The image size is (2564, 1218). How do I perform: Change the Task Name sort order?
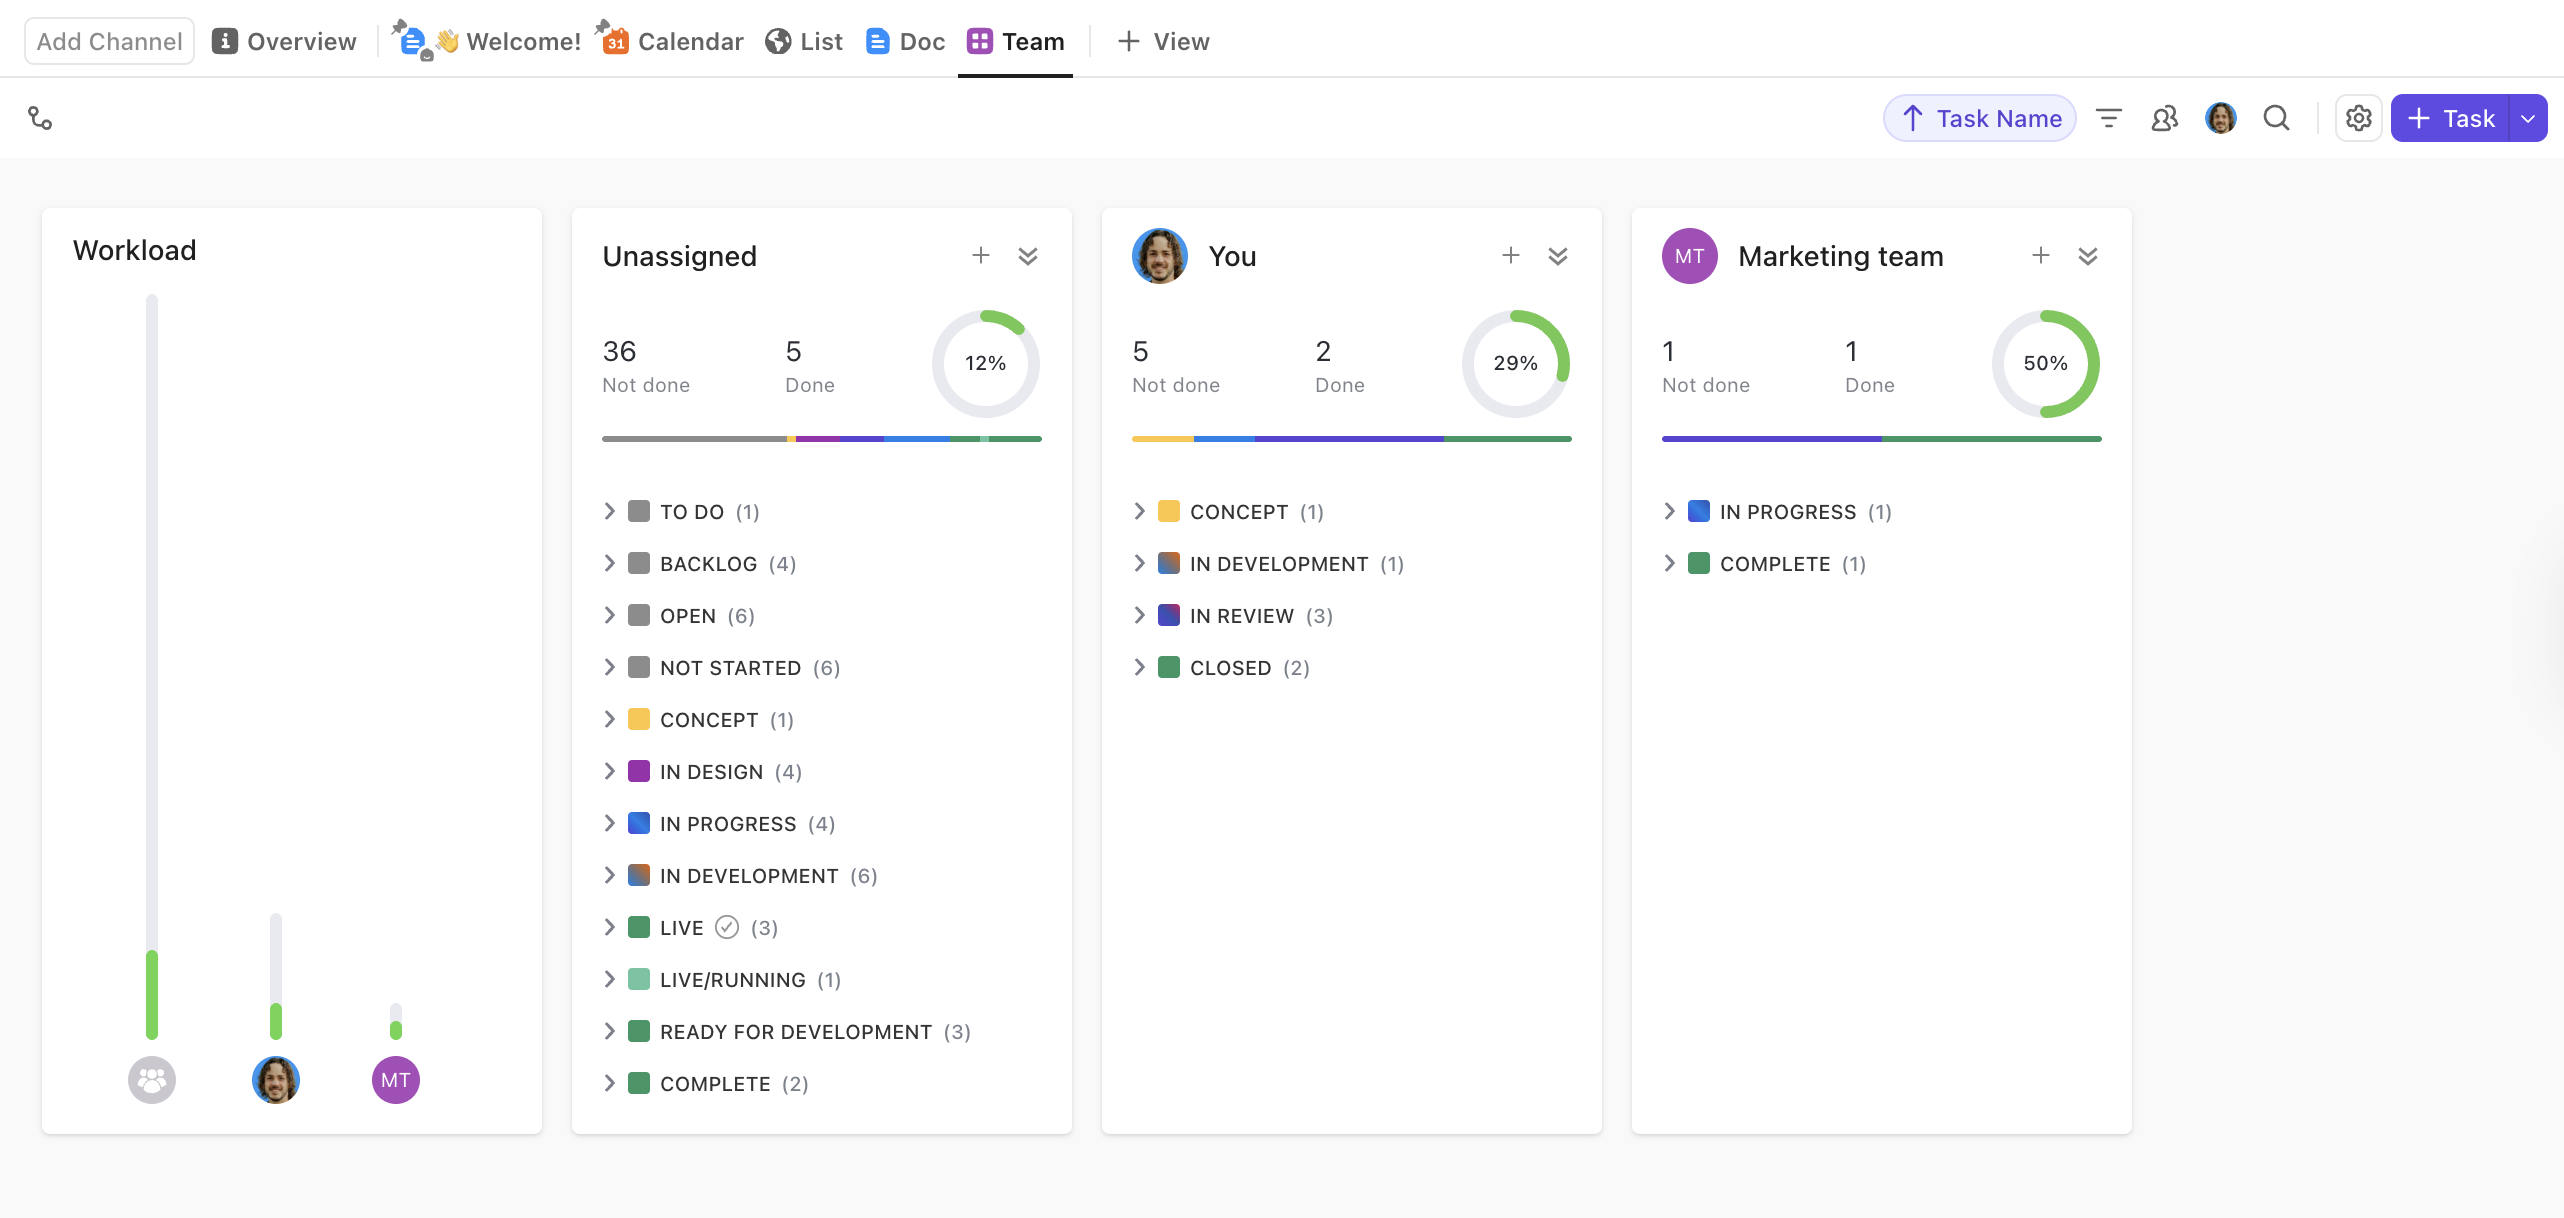pos(1979,117)
